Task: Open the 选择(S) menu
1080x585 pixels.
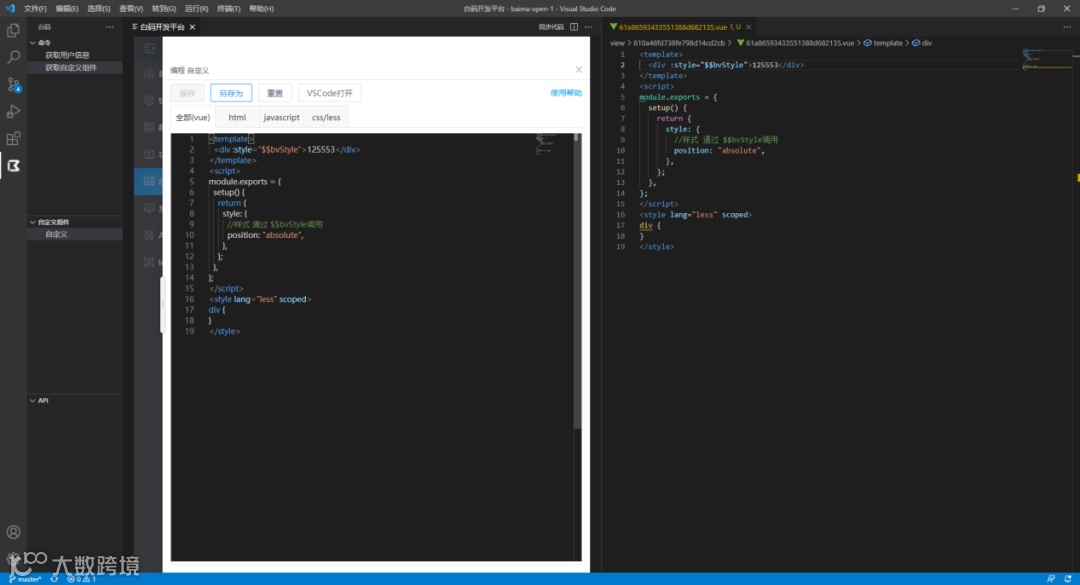Action: pyautogui.click(x=98, y=8)
